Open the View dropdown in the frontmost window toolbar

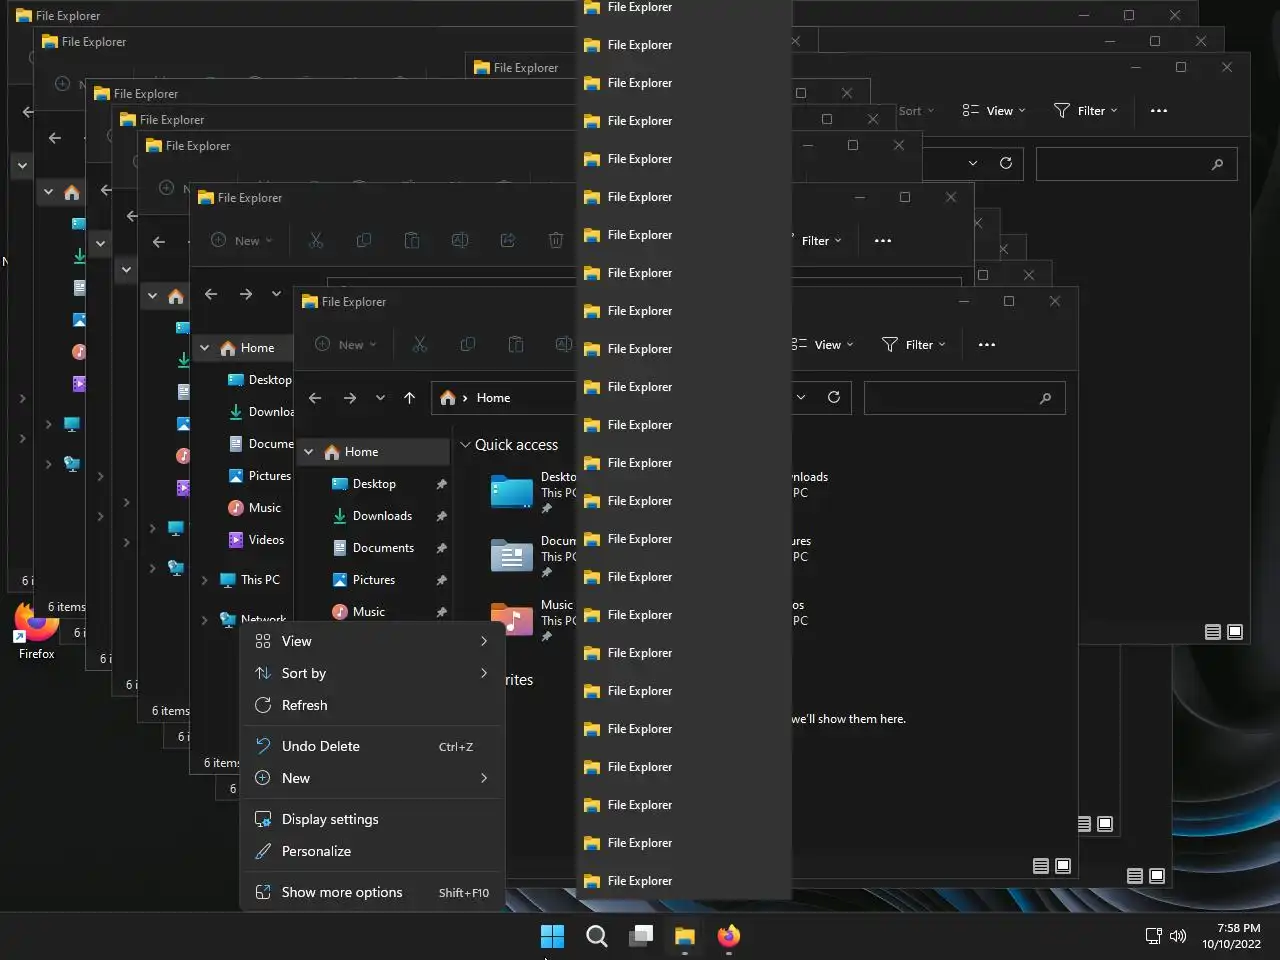coord(822,344)
